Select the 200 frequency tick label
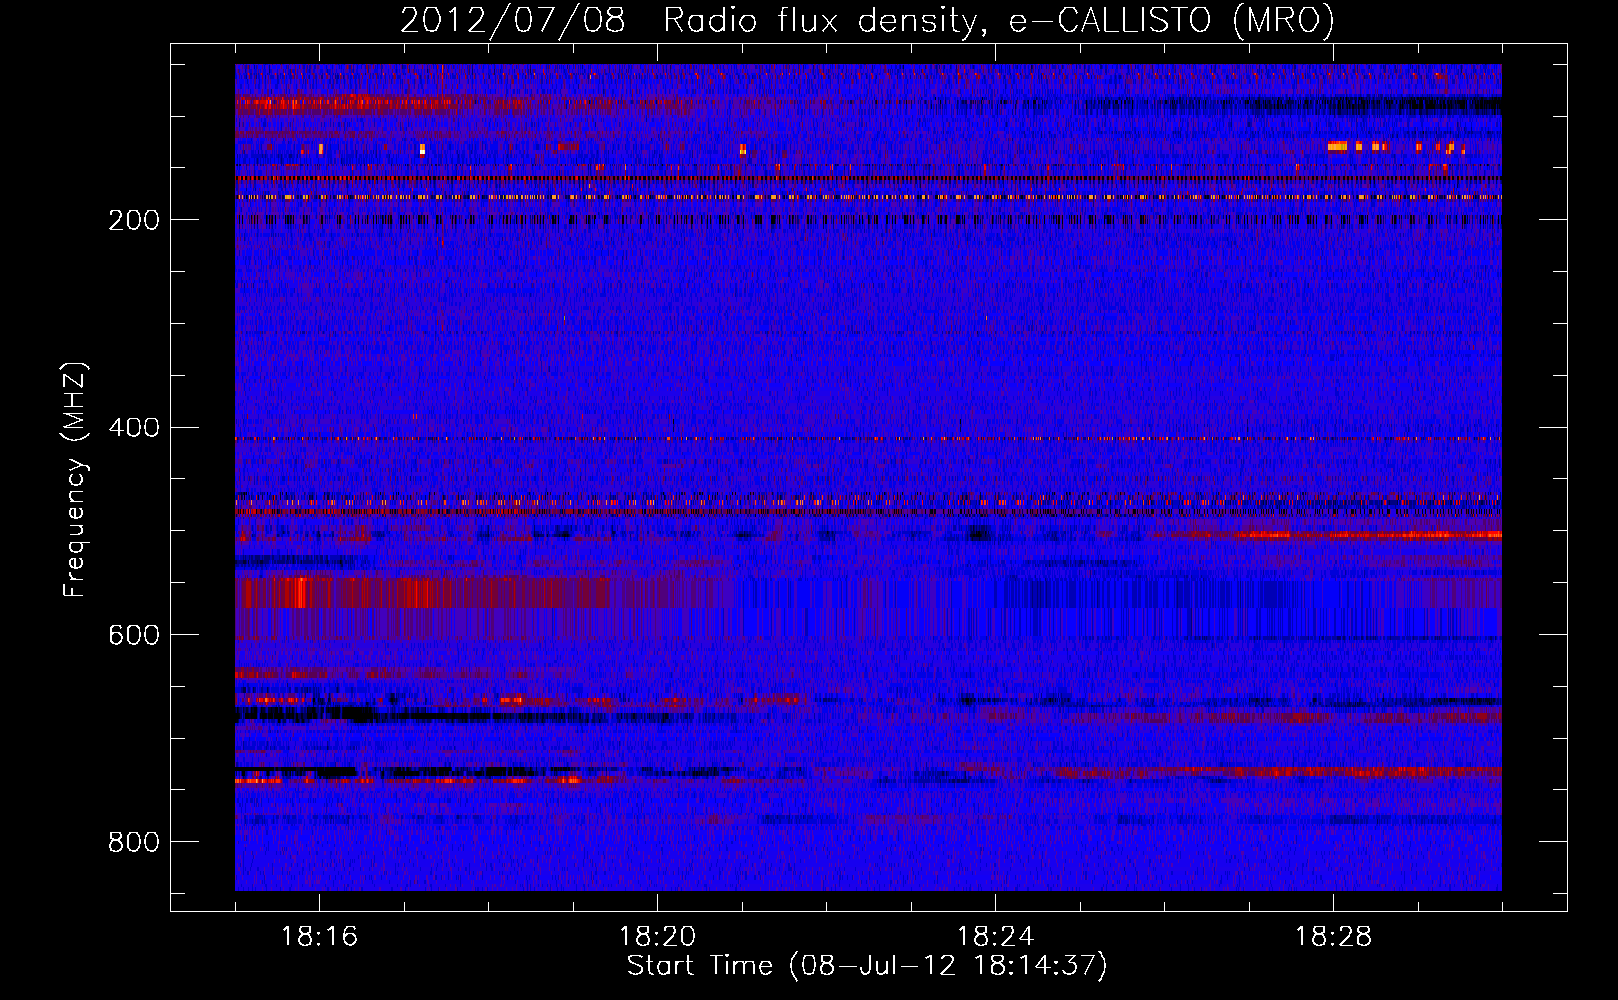 click(133, 220)
